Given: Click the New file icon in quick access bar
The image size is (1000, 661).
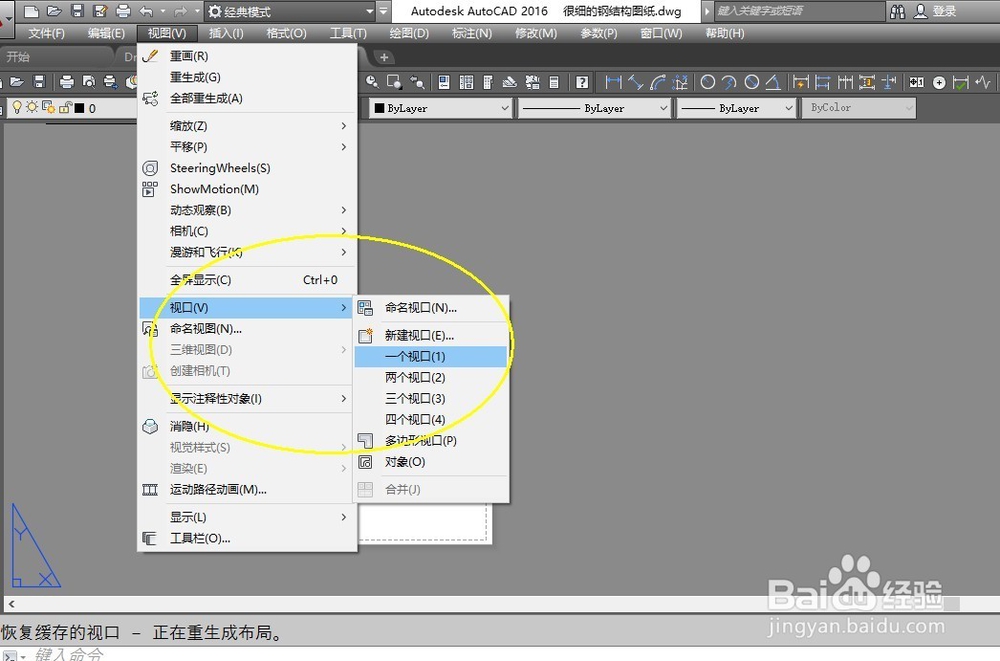Looking at the screenshot, I should pyautogui.click(x=31, y=11).
